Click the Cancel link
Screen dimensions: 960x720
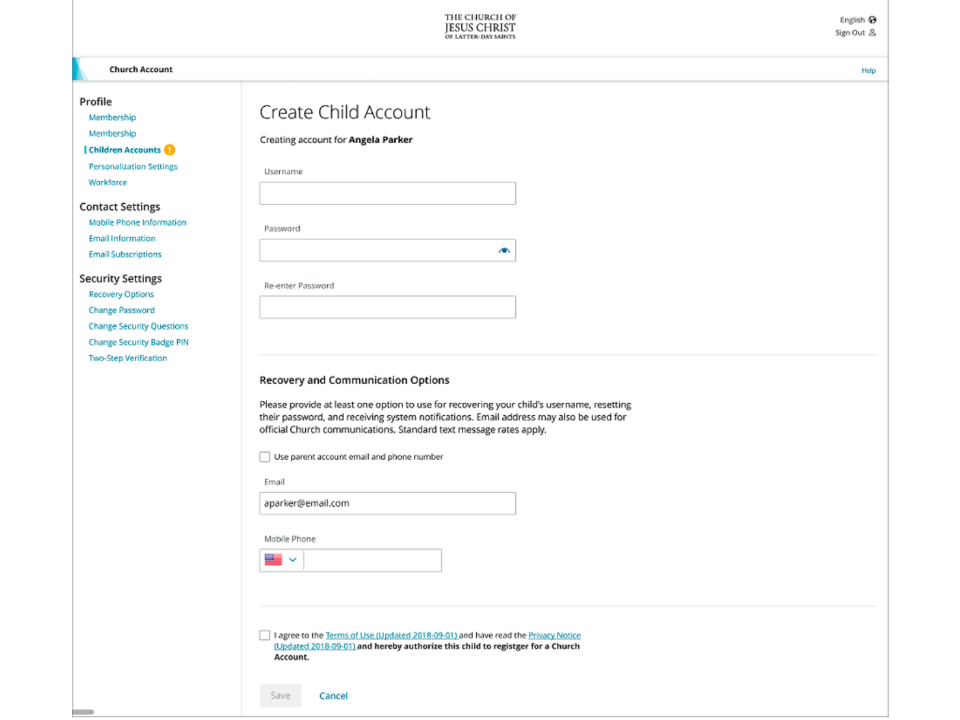tap(333, 696)
